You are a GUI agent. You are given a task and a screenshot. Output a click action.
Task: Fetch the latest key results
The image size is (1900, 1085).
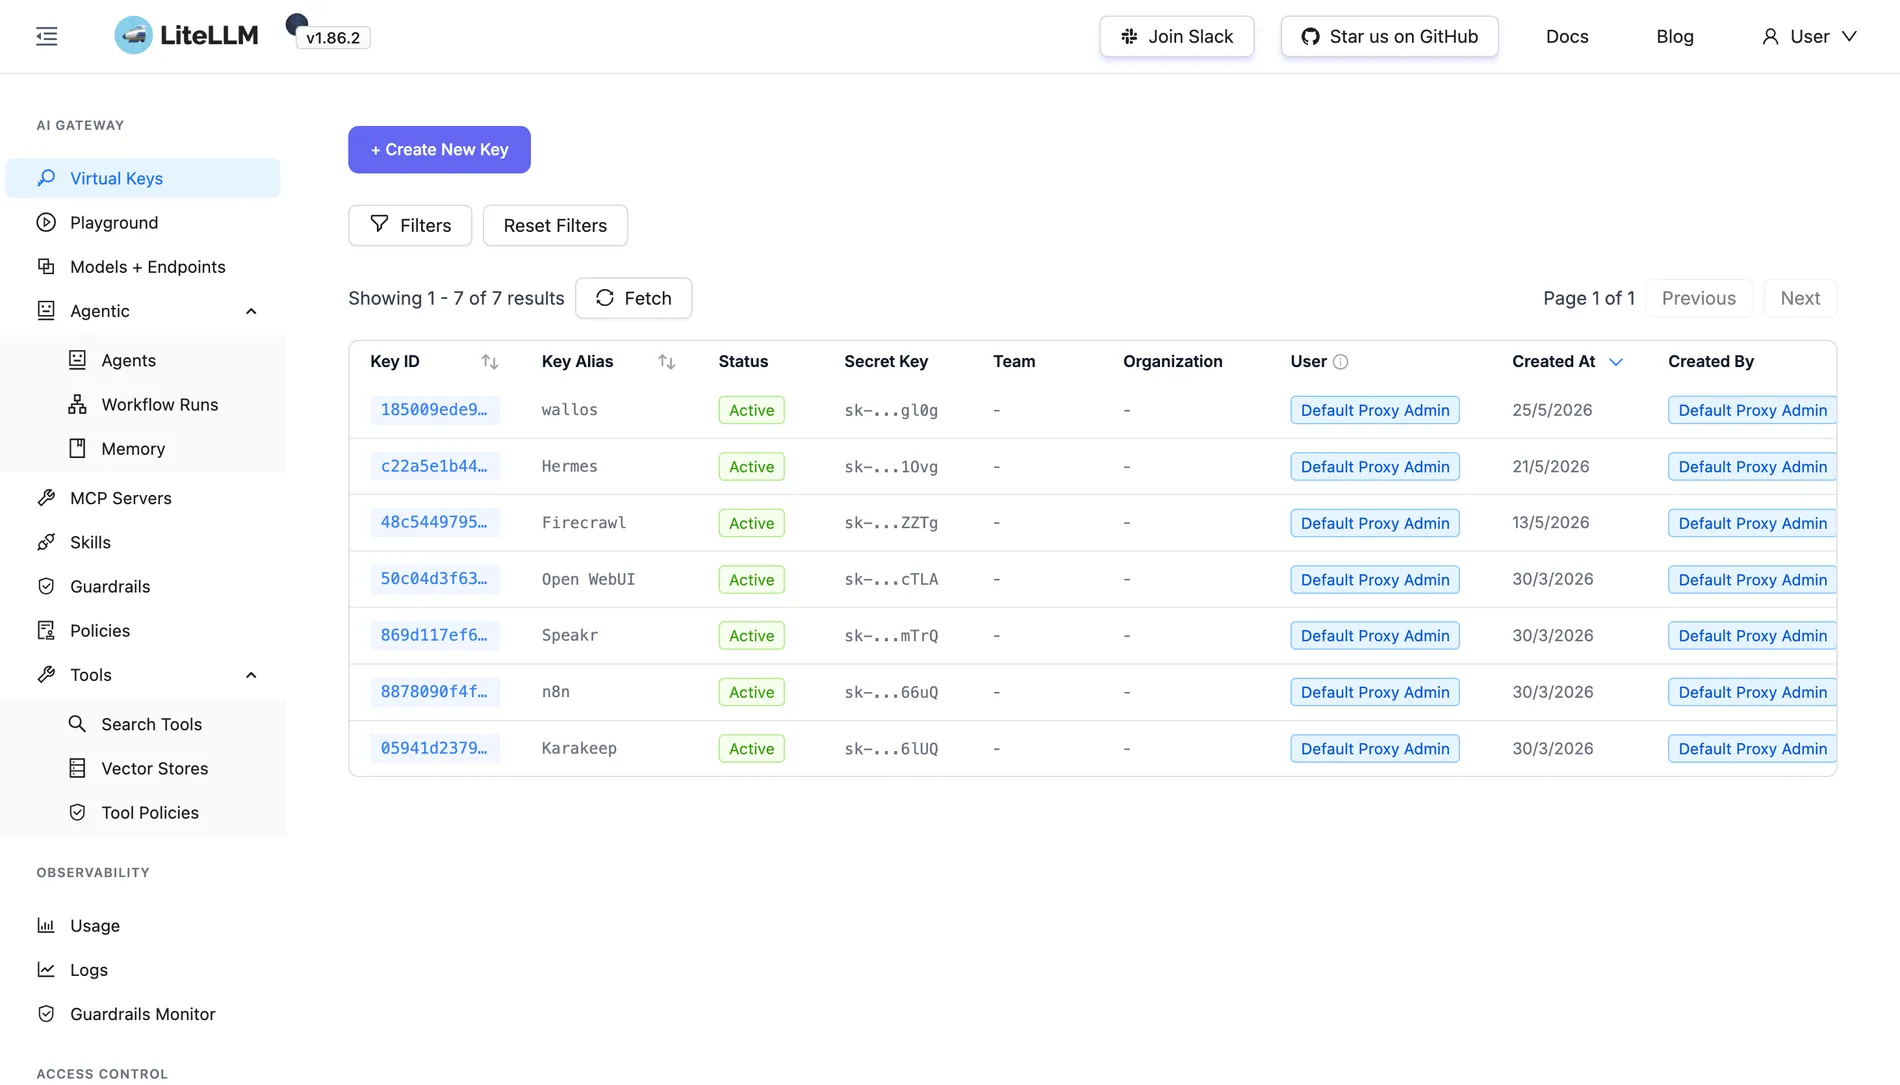(x=633, y=298)
